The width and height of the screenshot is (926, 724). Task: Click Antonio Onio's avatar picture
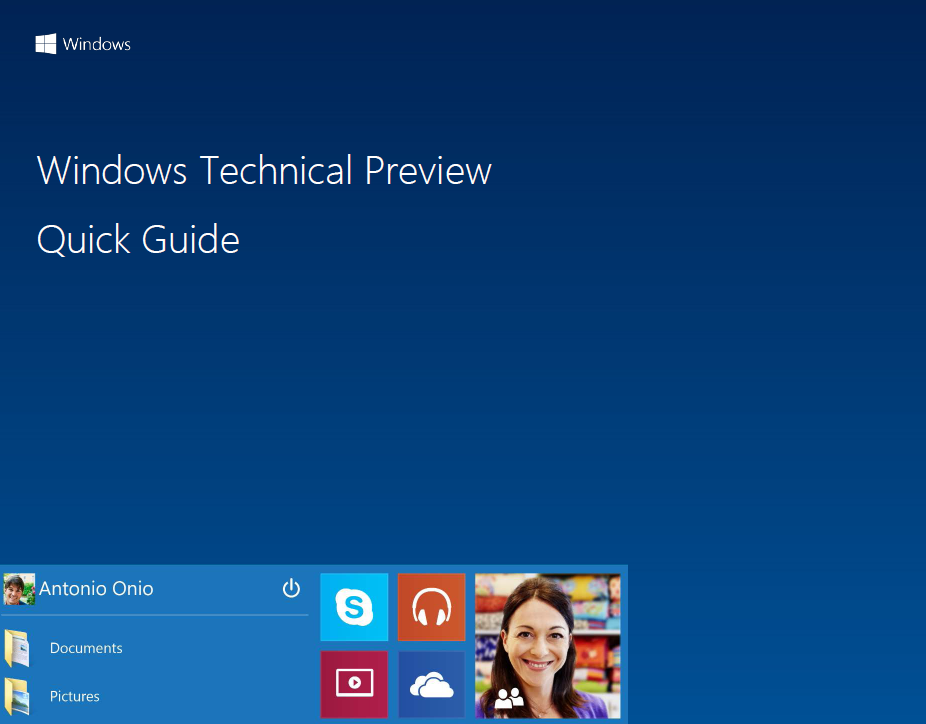[x=19, y=589]
